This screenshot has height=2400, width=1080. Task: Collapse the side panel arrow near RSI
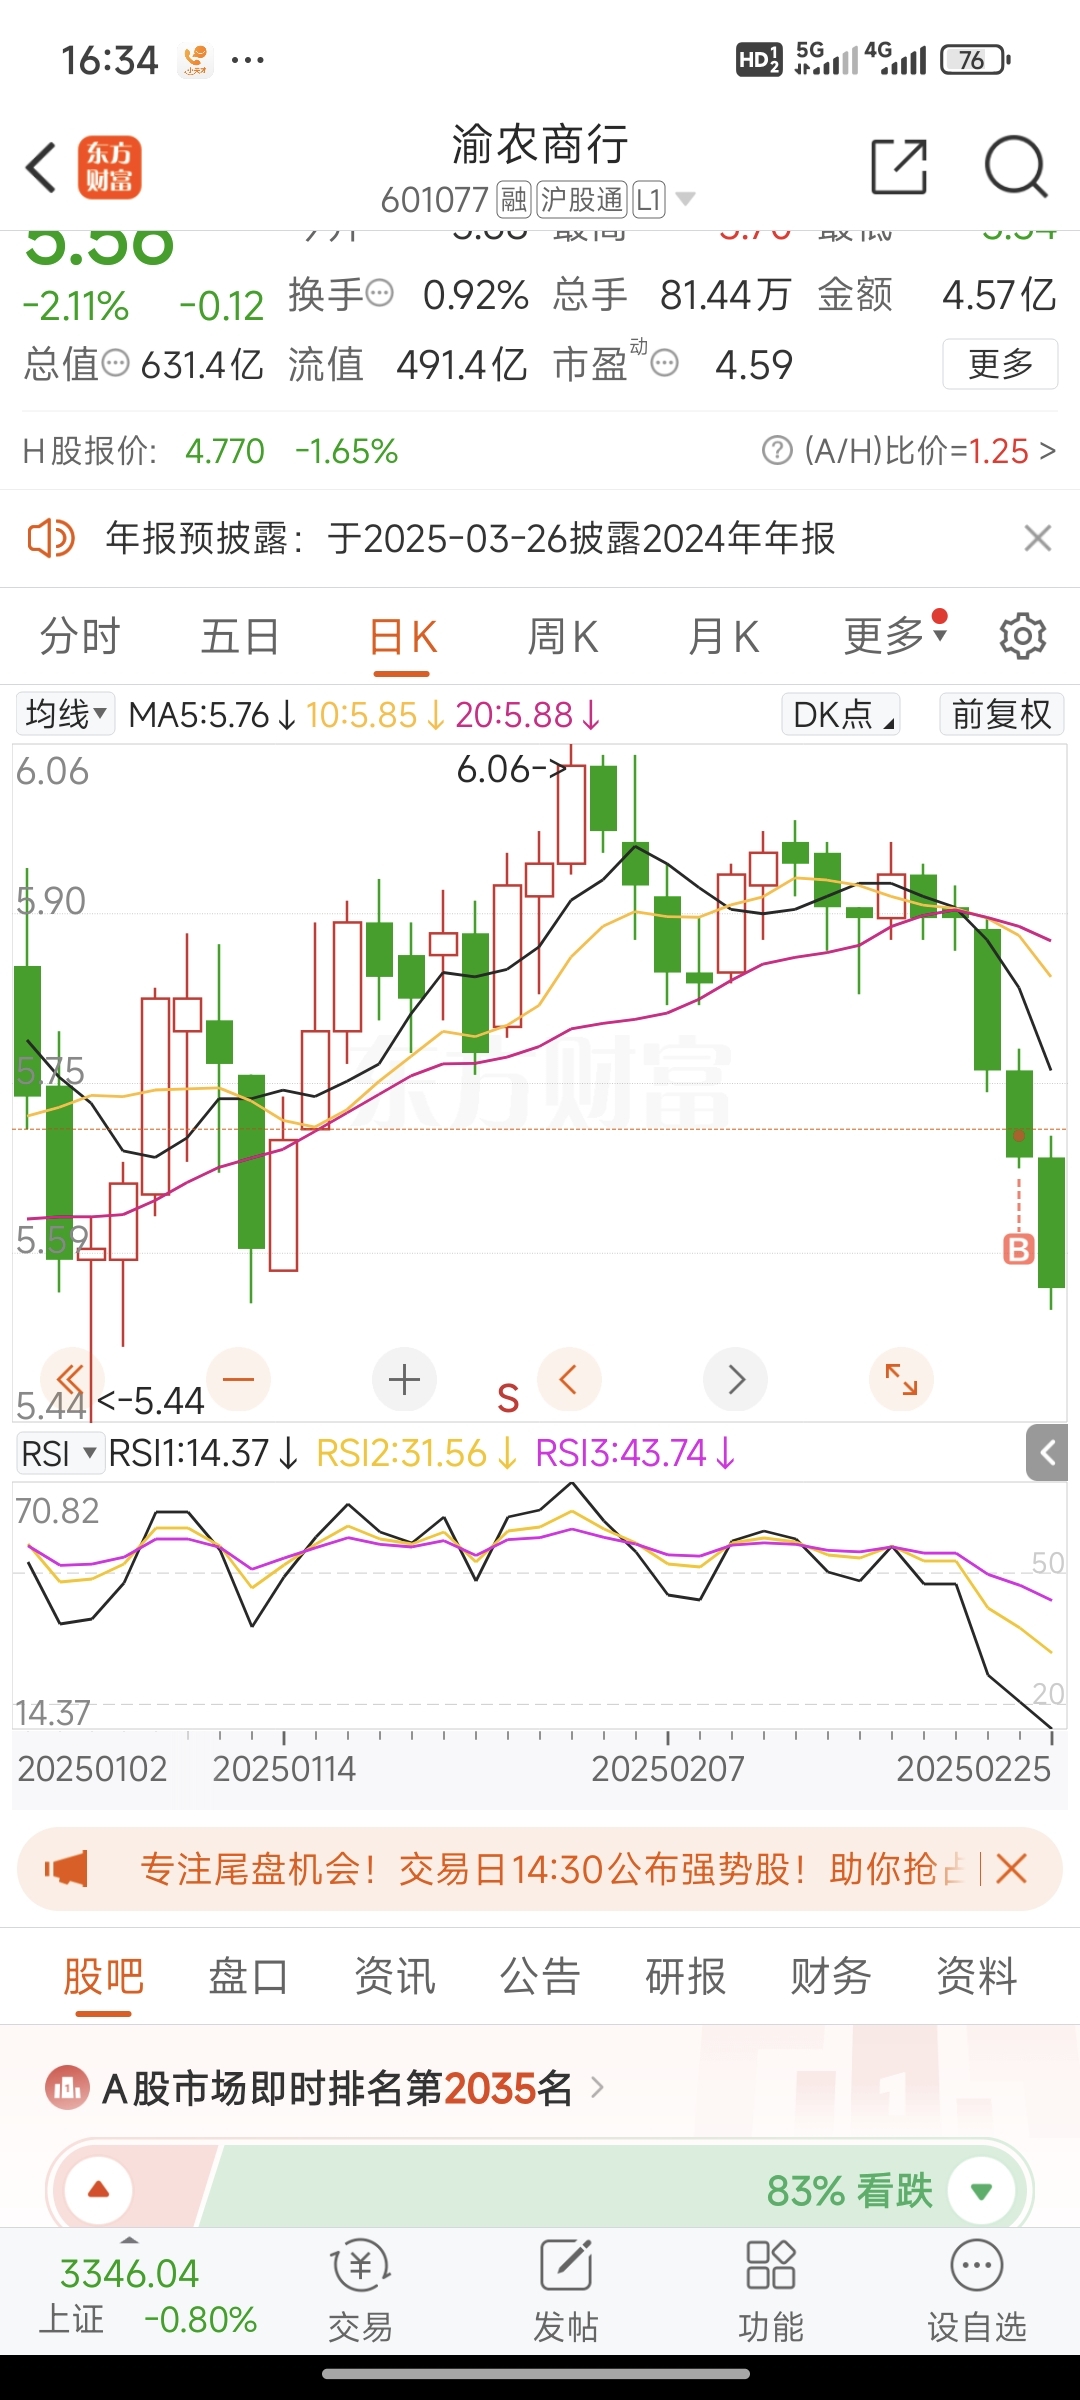click(1047, 1453)
